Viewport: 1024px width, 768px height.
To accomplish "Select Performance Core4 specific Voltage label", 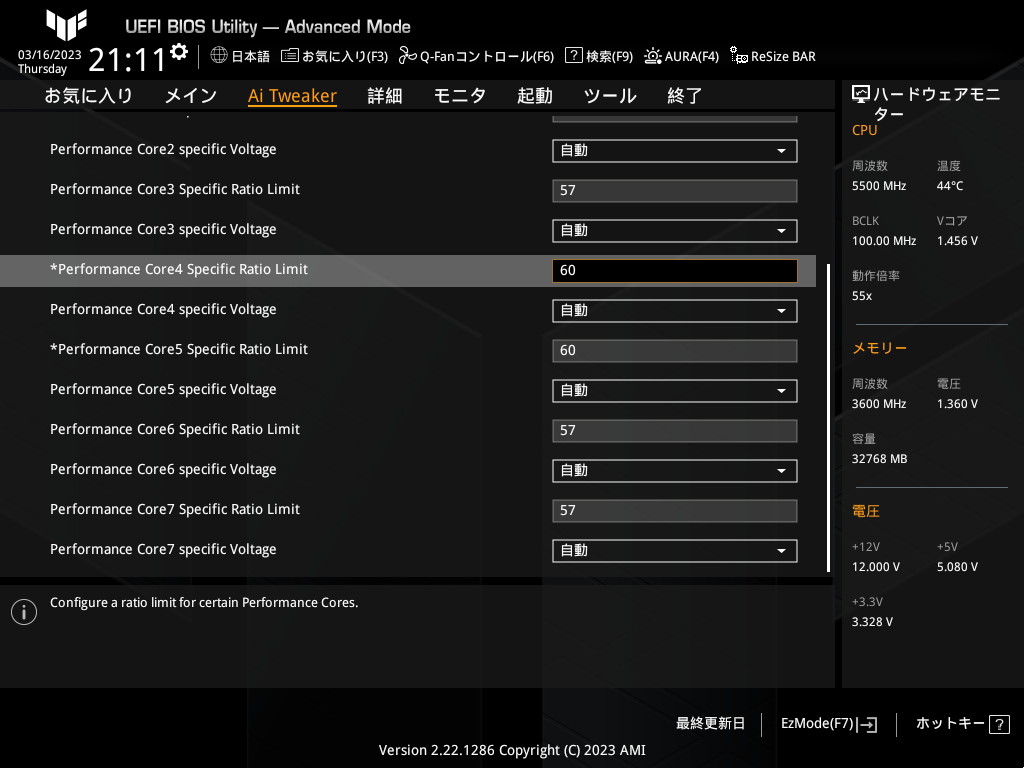I will [x=163, y=310].
